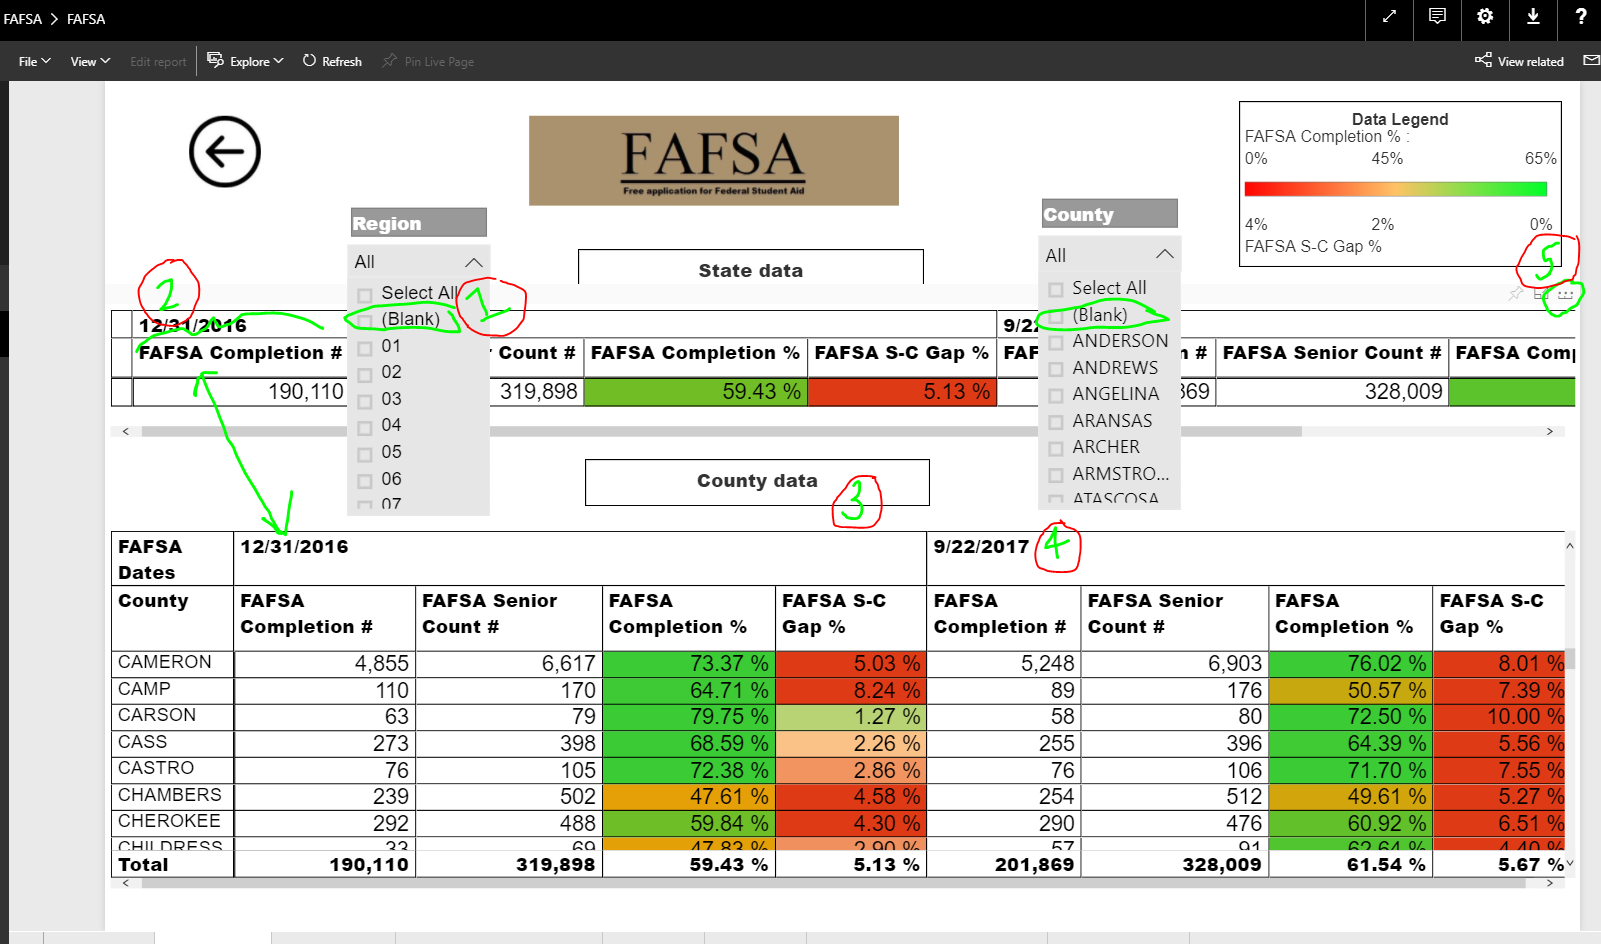Image resolution: width=1601 pixels, height=944 pixels.
Task: Open full screen mode icon
Action: click(1389, 16)
